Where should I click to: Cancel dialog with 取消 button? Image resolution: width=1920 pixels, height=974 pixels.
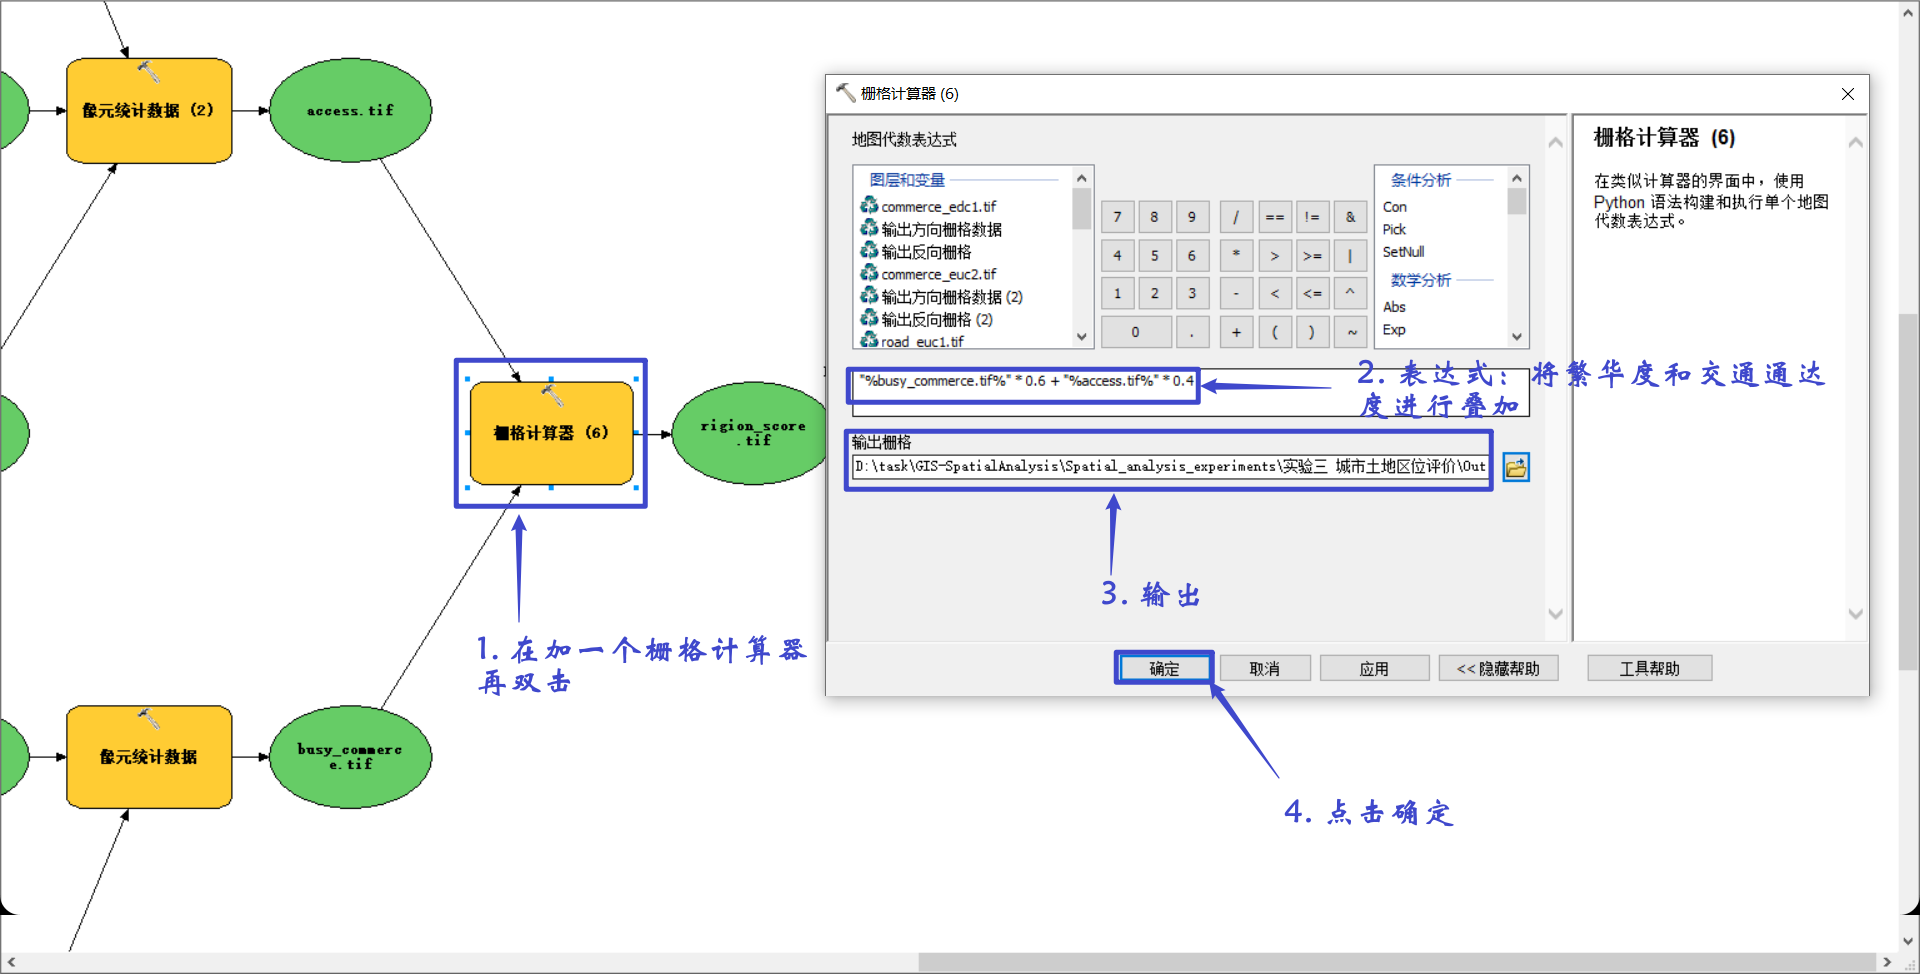click(x=1265, y=668)
